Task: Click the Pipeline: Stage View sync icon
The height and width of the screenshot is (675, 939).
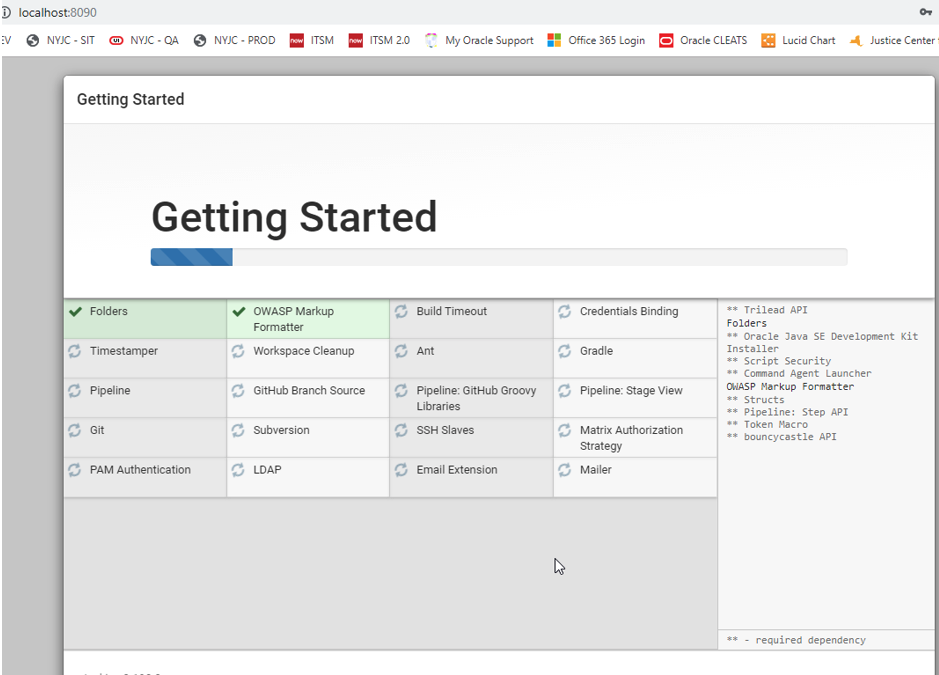Action: point(564,391)
